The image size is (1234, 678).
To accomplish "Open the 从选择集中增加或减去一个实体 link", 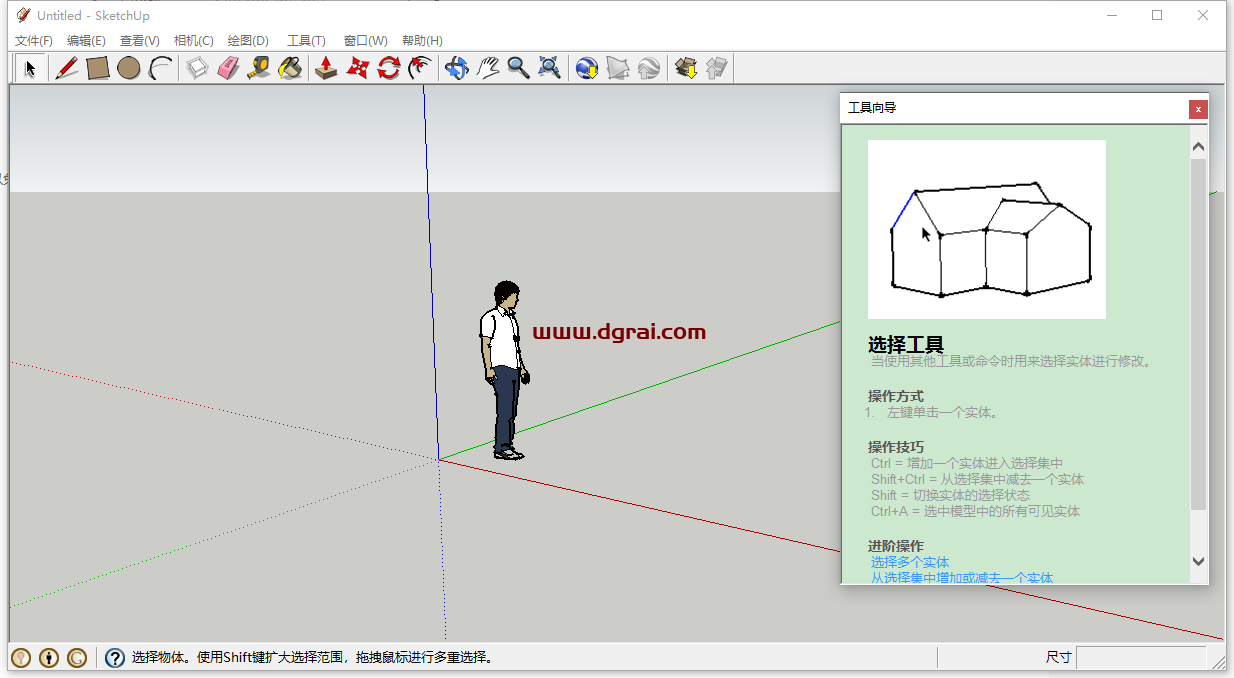I will pyautogui.click(x=959, y=578).
